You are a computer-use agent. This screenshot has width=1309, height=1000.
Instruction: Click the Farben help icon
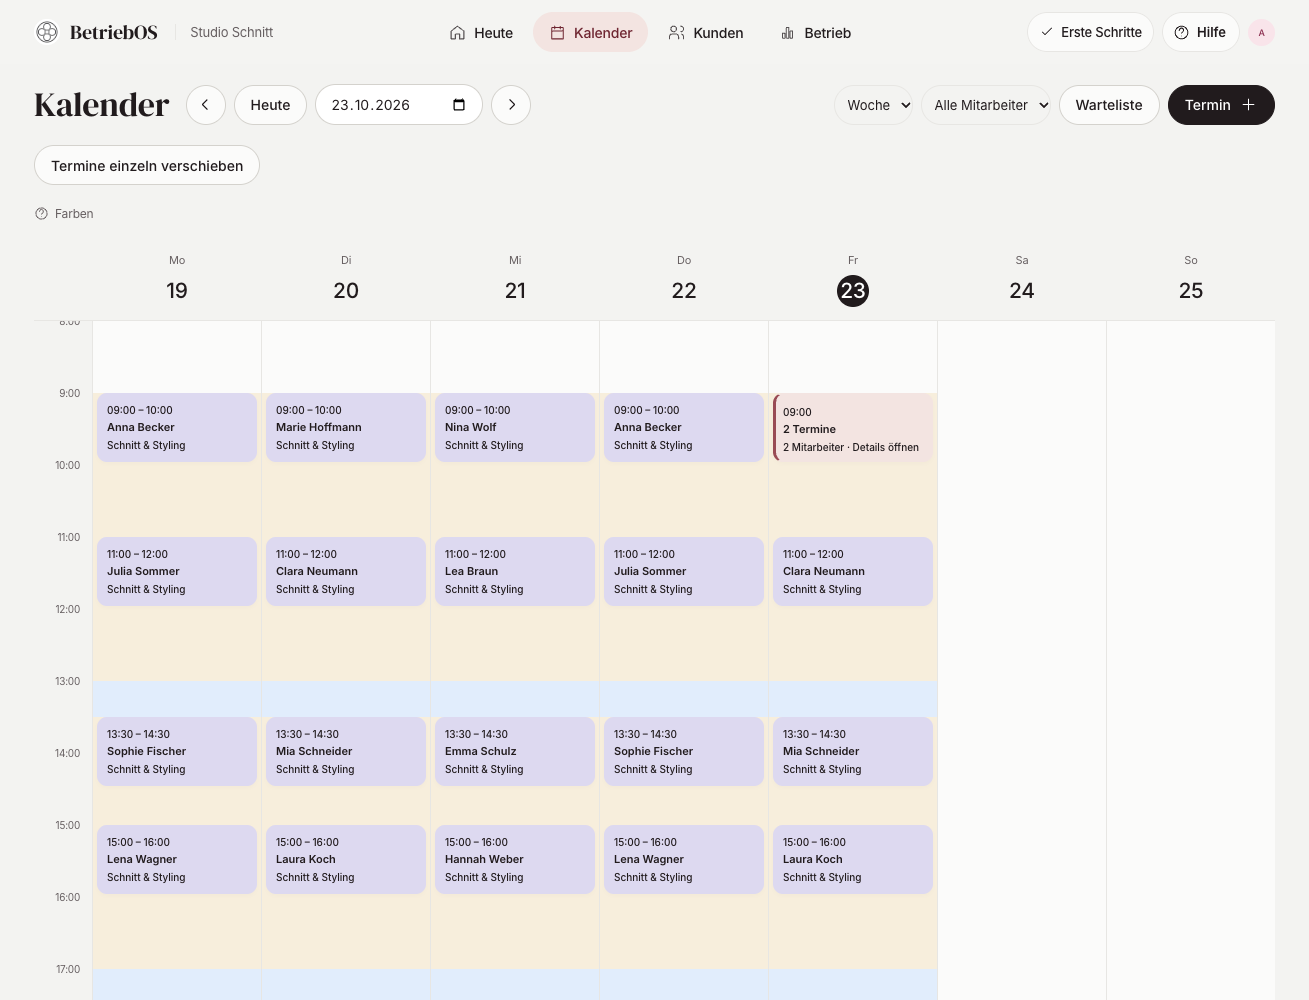coord(41,214)
